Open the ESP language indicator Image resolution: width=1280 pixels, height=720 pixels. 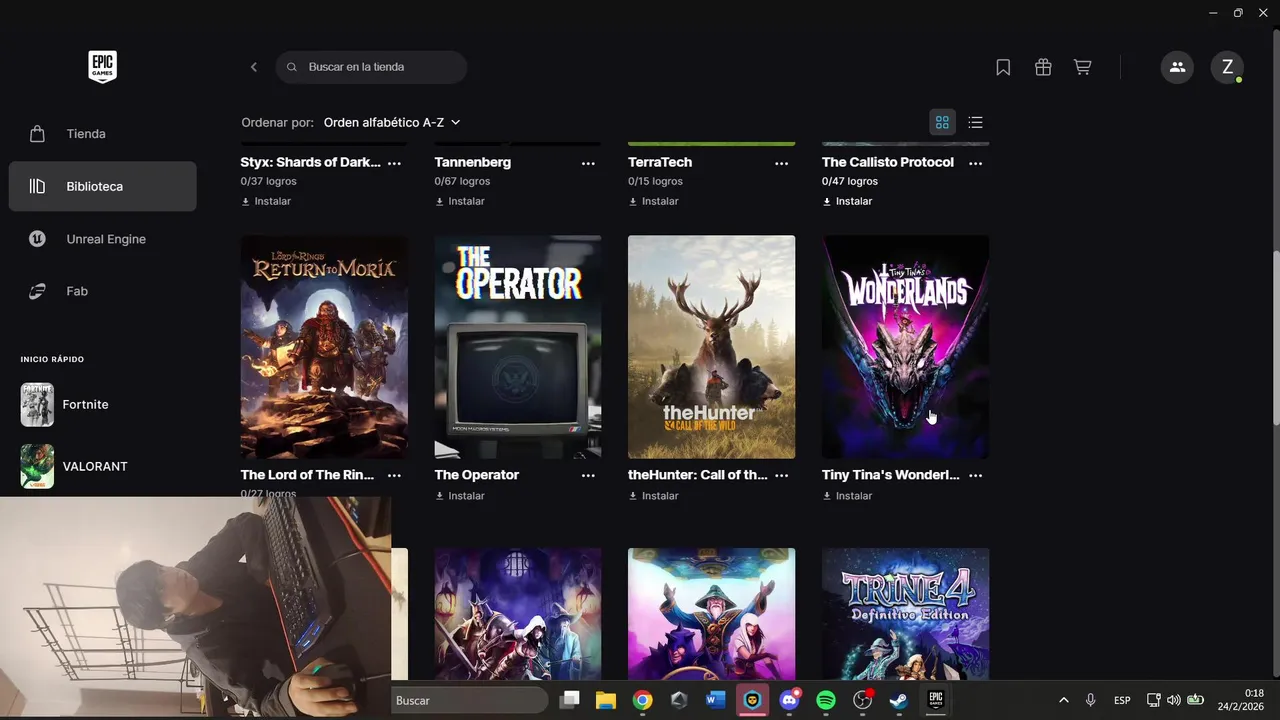click(x=1122, y=700)
